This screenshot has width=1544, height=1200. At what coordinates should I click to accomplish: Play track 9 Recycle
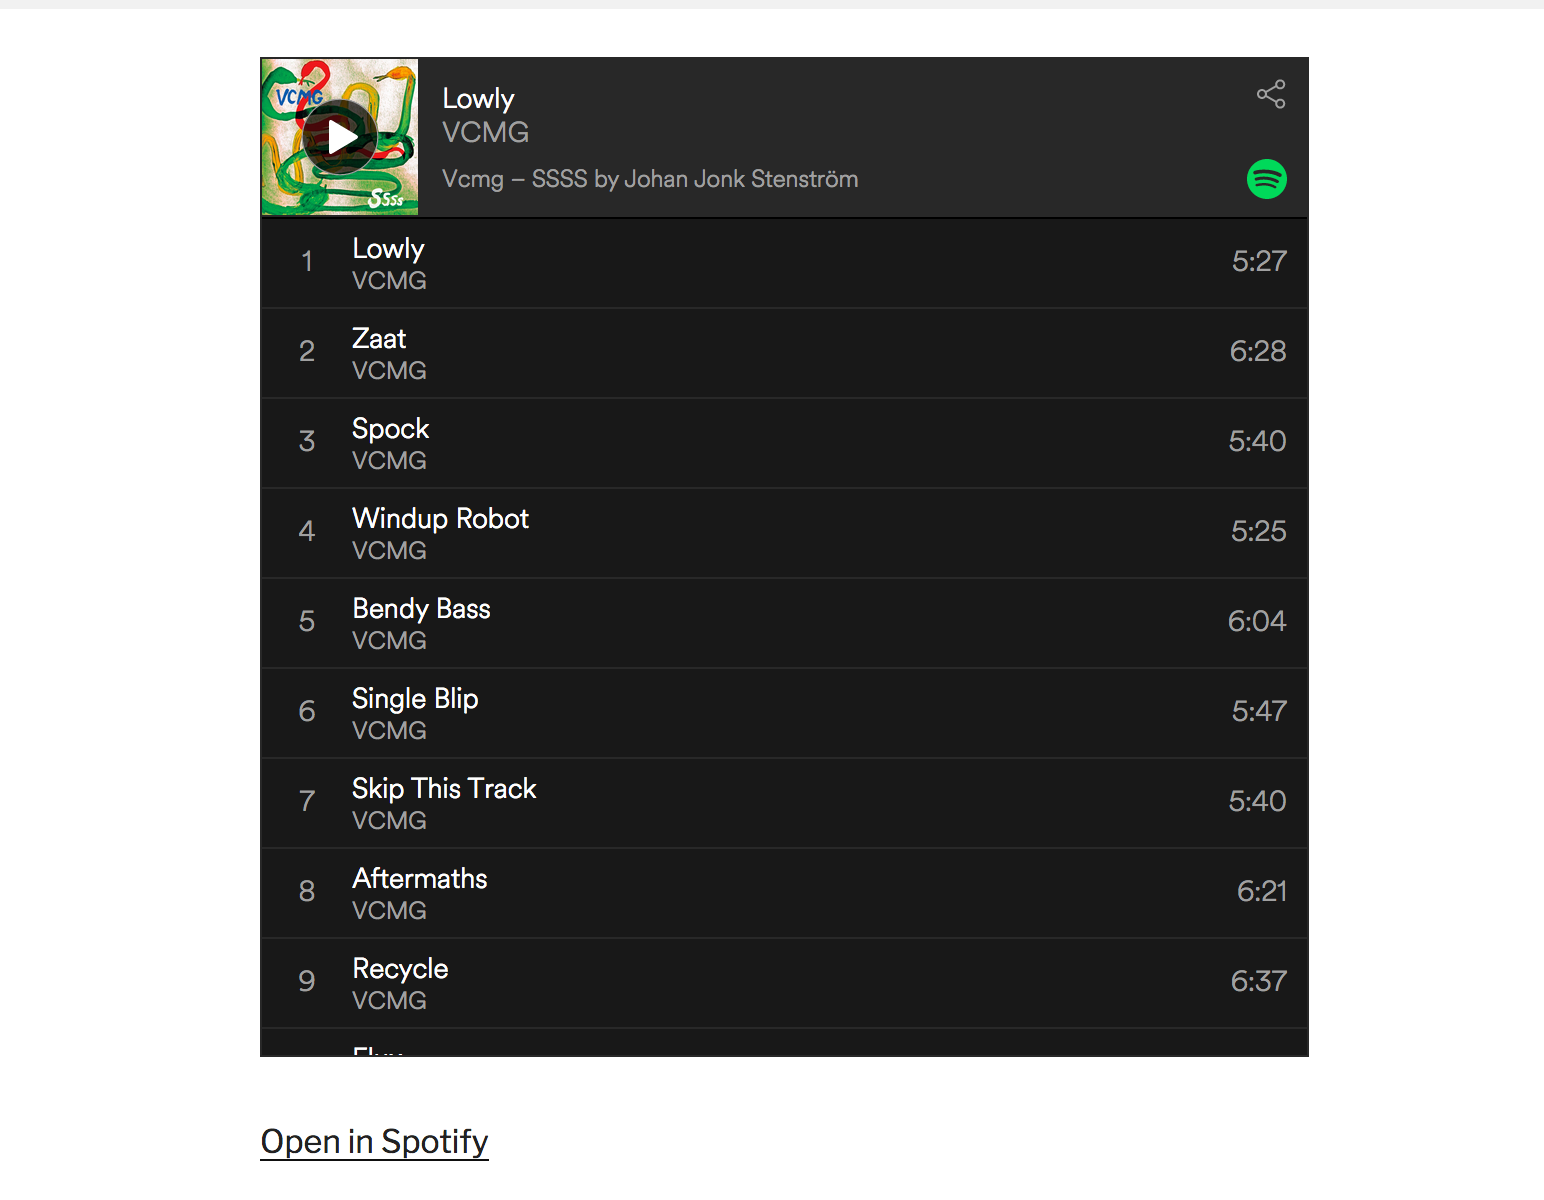click(x=784, y=983)
